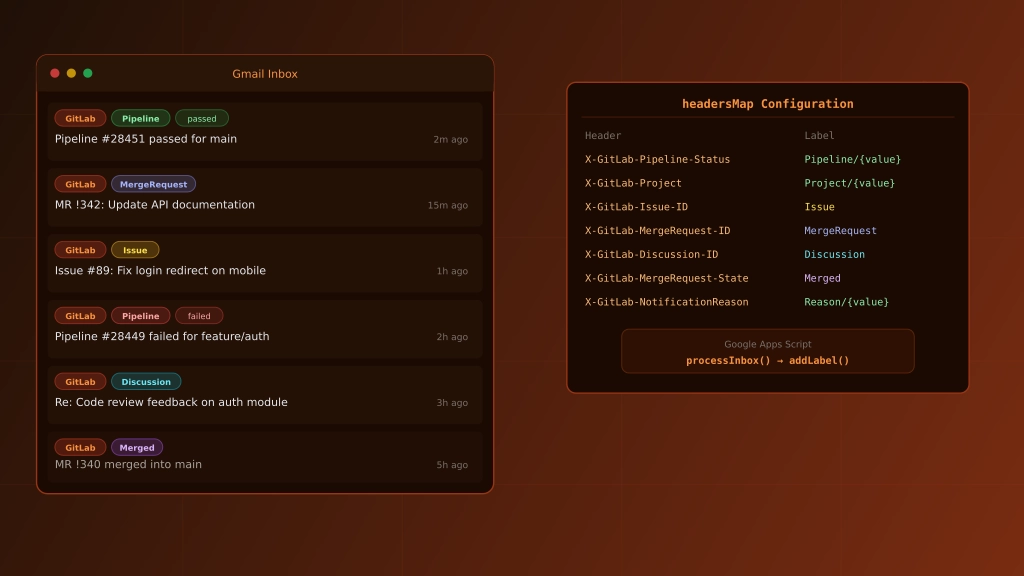The image size is (1024, 576).
Task: Open 'Issue #89: Fix login redirect' email
Action: 160,271
